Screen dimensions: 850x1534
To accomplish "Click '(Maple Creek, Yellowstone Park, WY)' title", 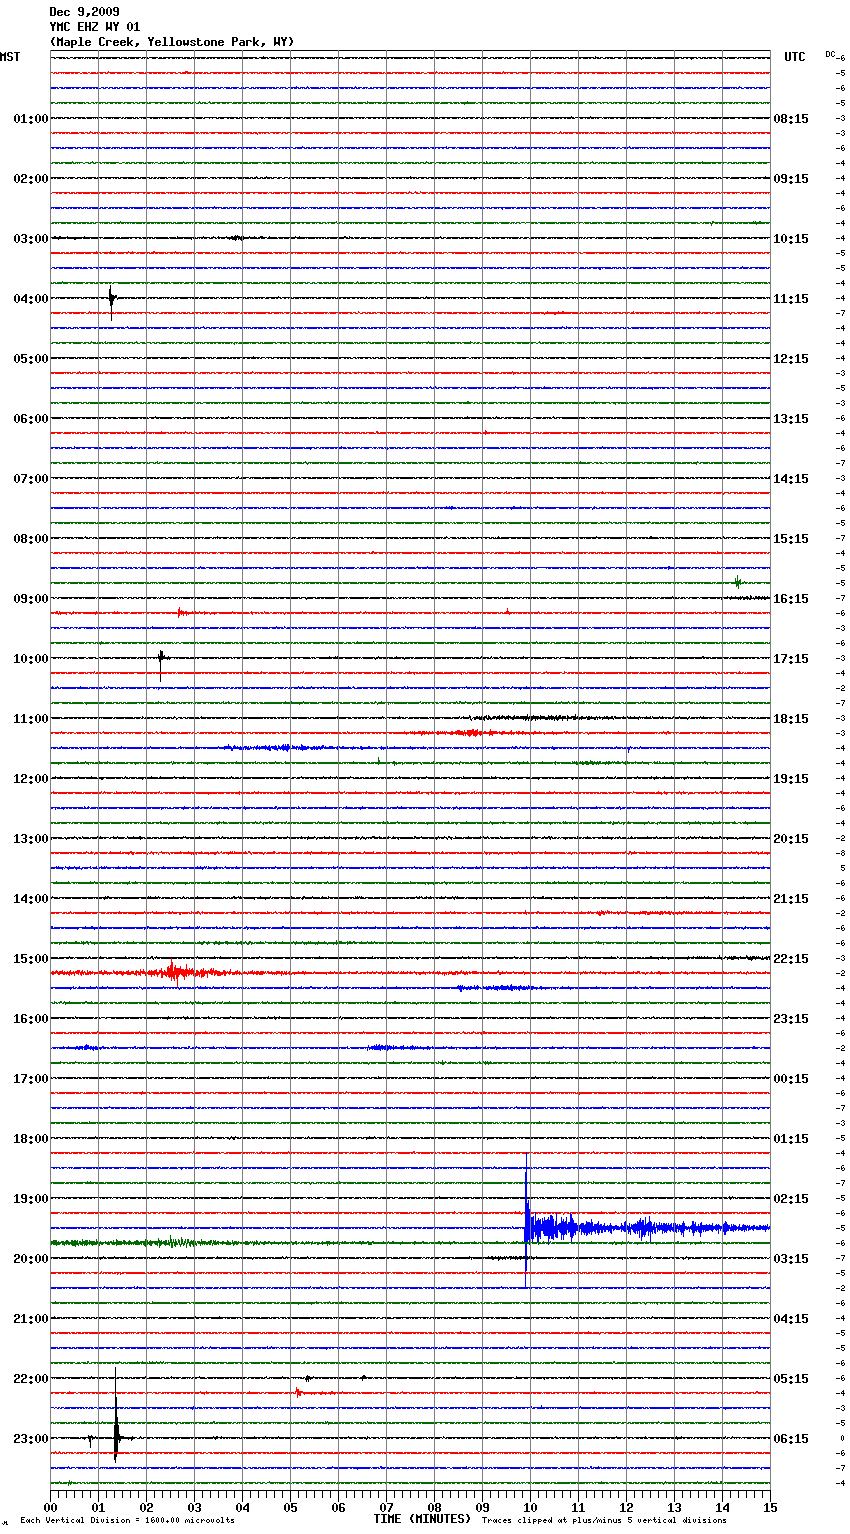I will pyautogui.click(x=172, y=42).
